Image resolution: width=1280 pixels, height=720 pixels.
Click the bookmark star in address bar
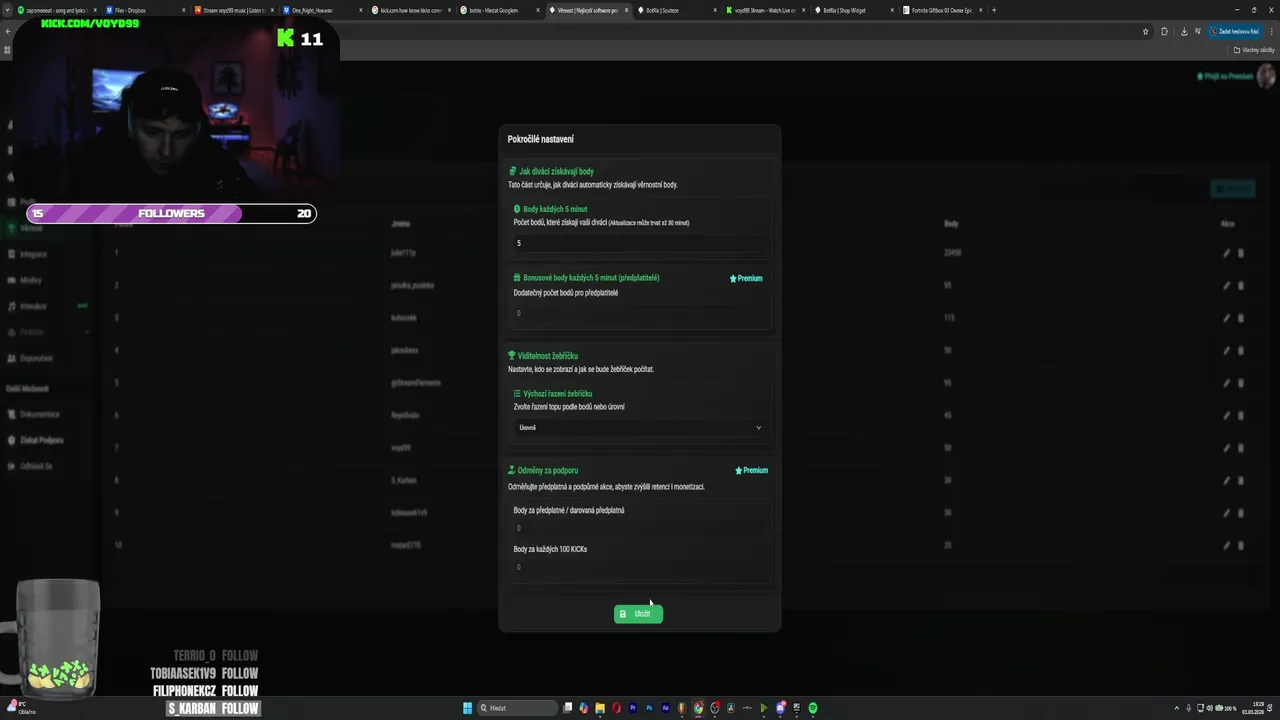click(1146, 31)
